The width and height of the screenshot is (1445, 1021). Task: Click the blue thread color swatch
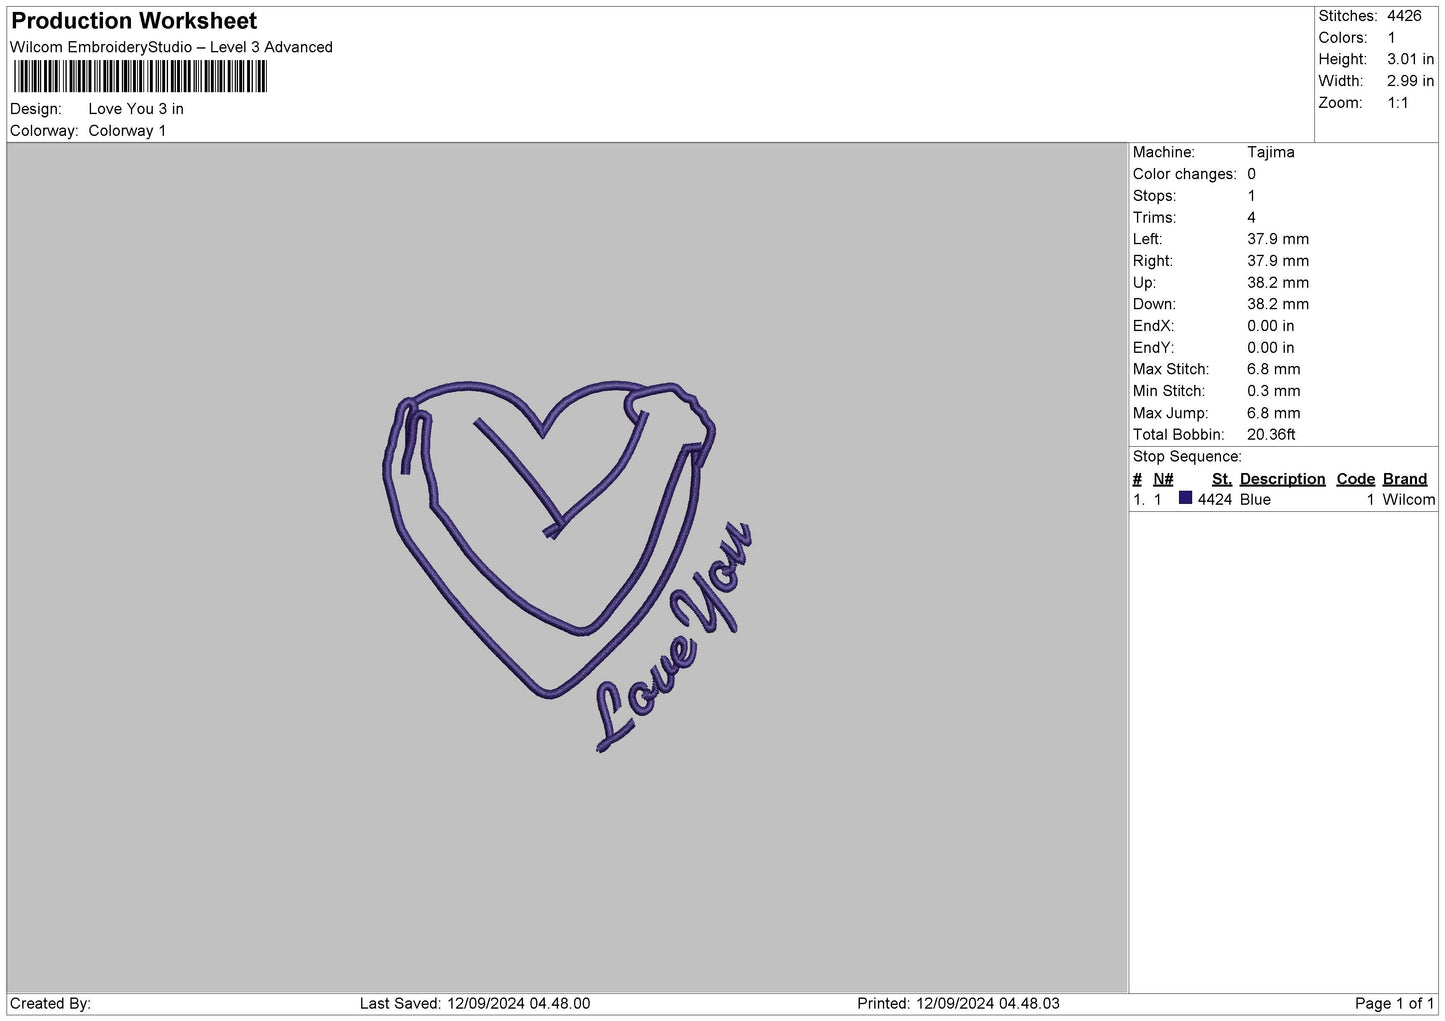pos(1185,498)
